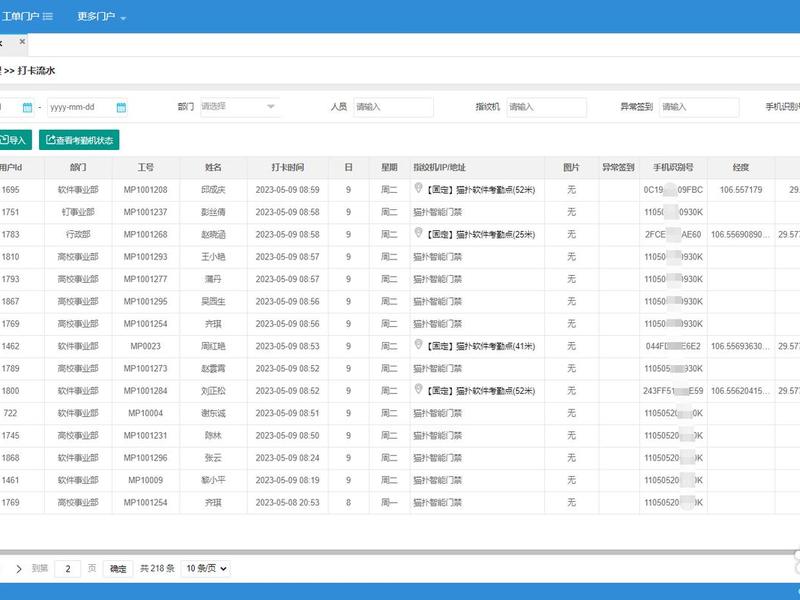The width and height of the screenshot is (800, 600).
Task: Select the MP10009 employee number cell
Action: click(145, 480)
